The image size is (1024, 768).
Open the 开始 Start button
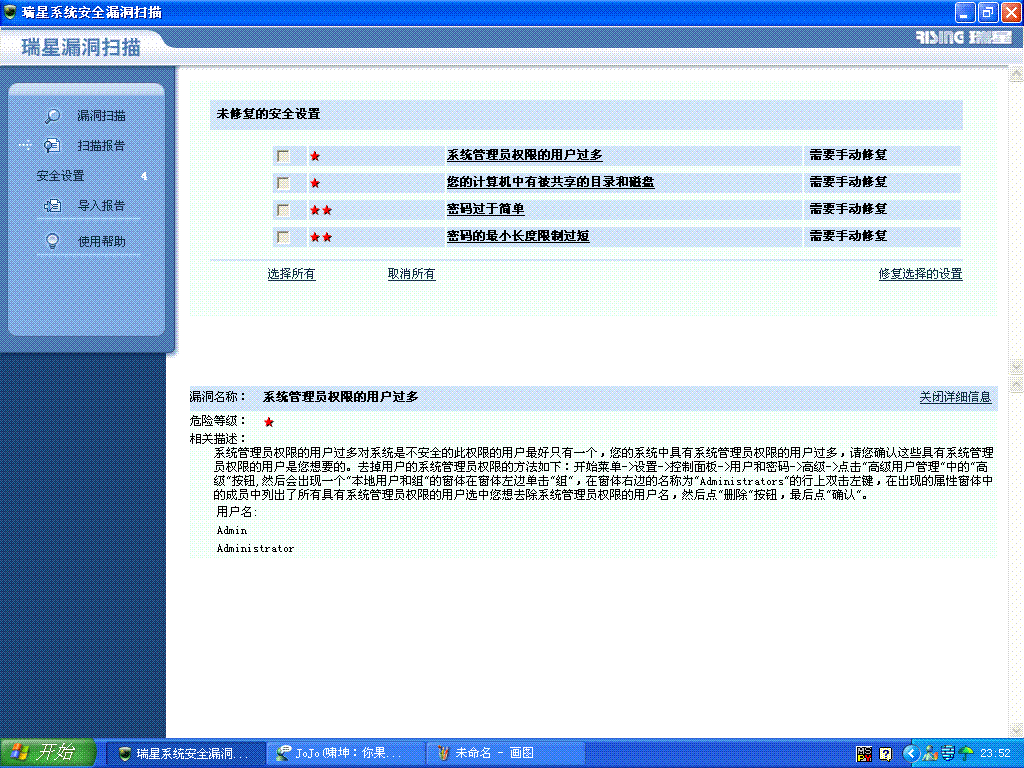click(x=48, y=752)
